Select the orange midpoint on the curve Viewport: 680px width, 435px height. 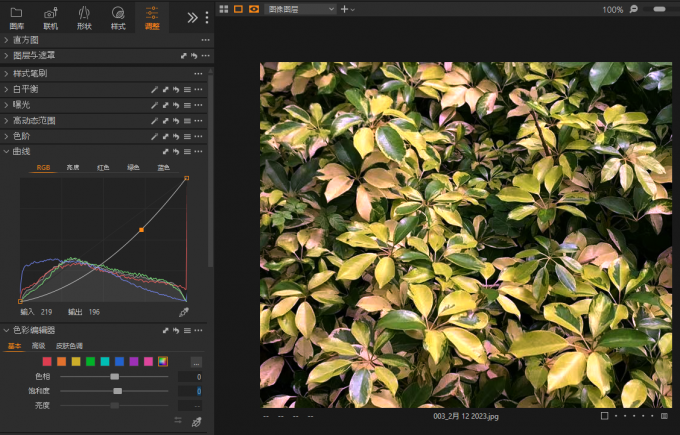point(141,230)
